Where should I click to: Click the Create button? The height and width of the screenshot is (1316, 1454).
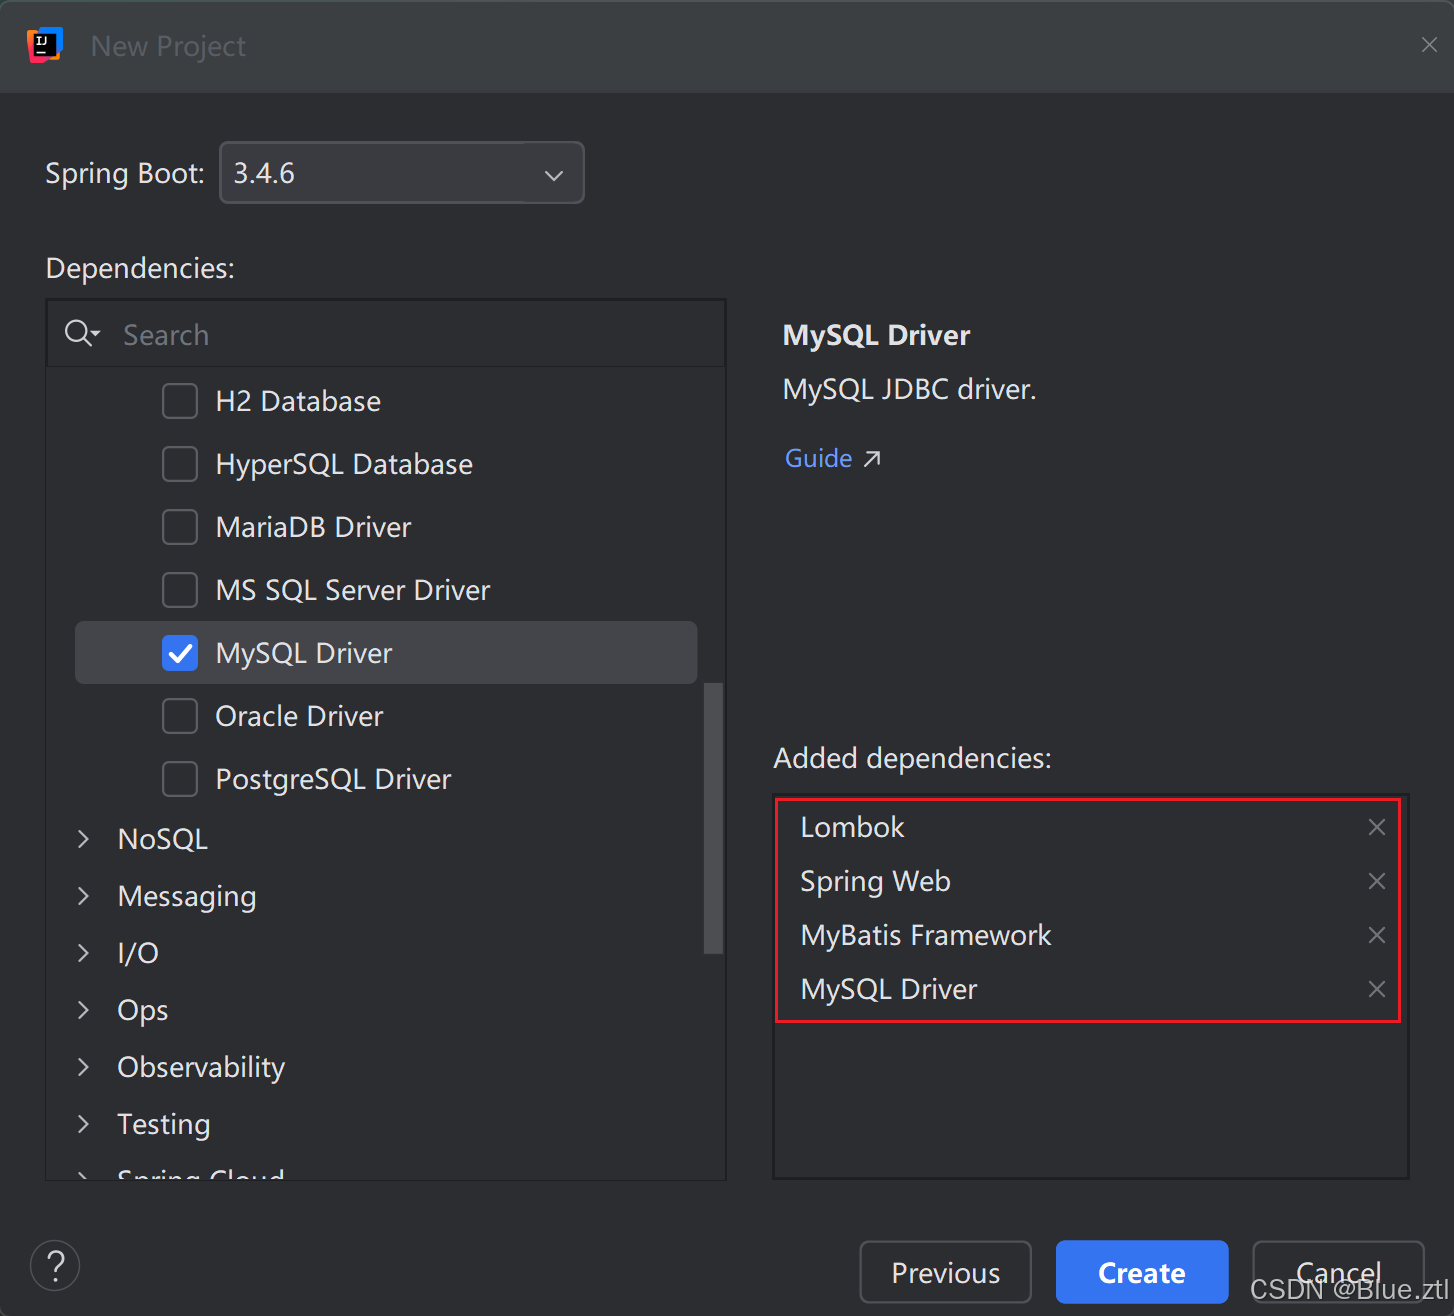tap(1142, 1272)
